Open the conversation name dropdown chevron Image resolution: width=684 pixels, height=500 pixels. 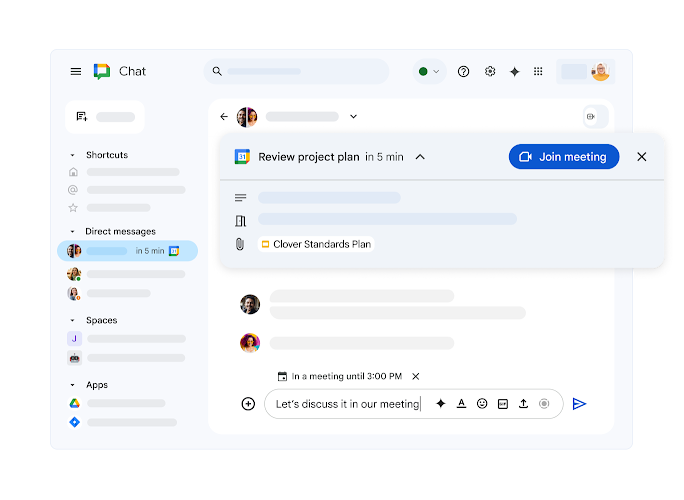(353, 117)
